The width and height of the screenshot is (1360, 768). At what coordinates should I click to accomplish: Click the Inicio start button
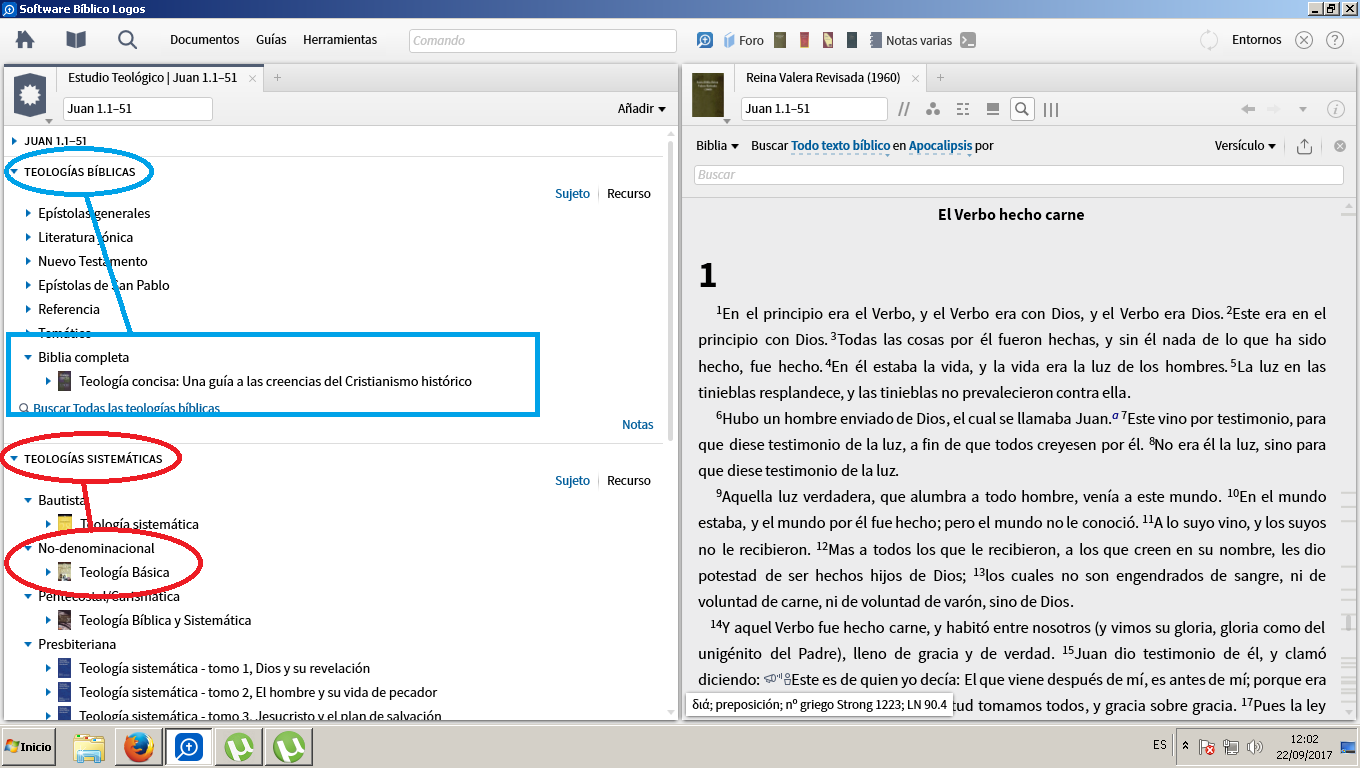(28, 747)
